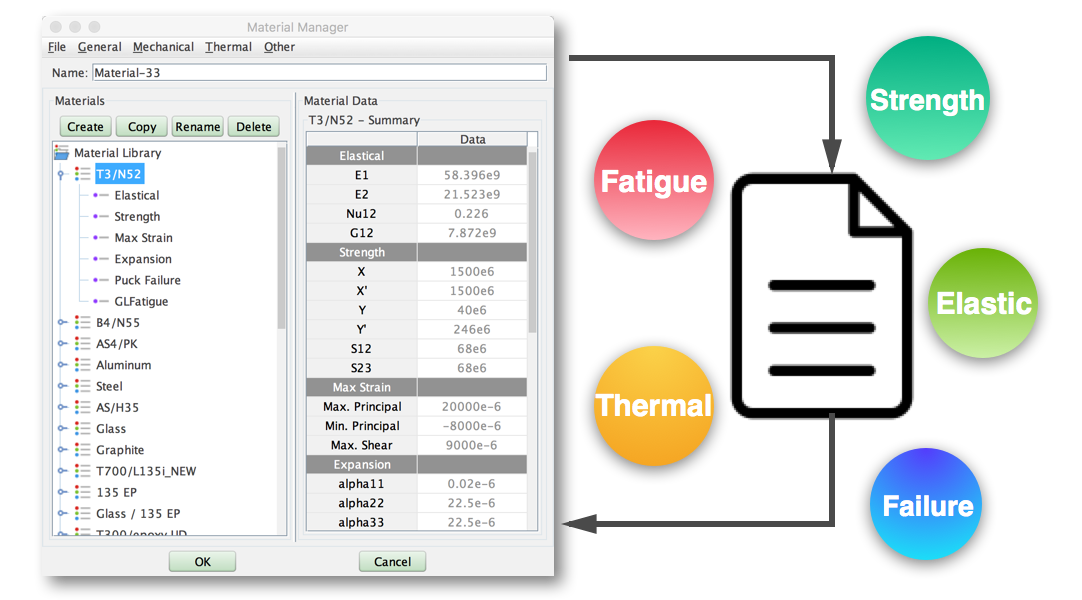The height and width of the screenshot is (600, 1082).
Task: Click the Name input field
Action: (319, 73)
